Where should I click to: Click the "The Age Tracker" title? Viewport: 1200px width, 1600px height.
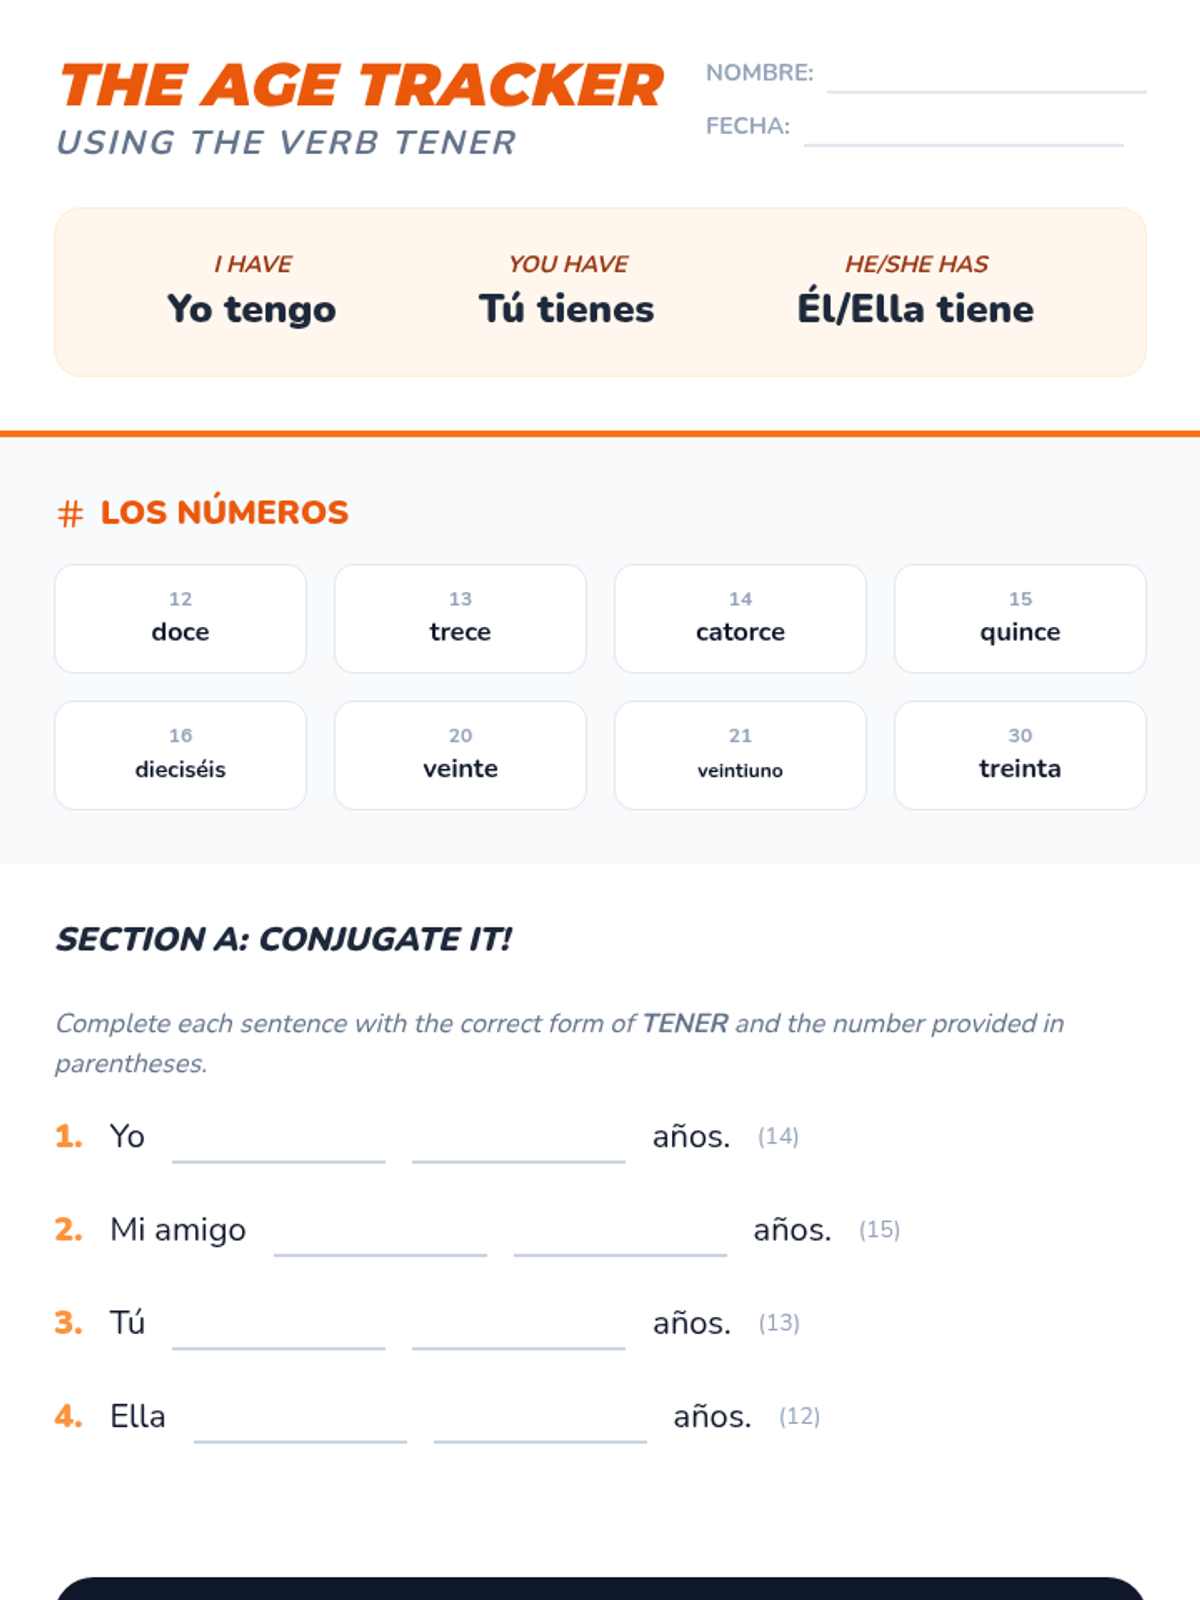click(361, 86)
